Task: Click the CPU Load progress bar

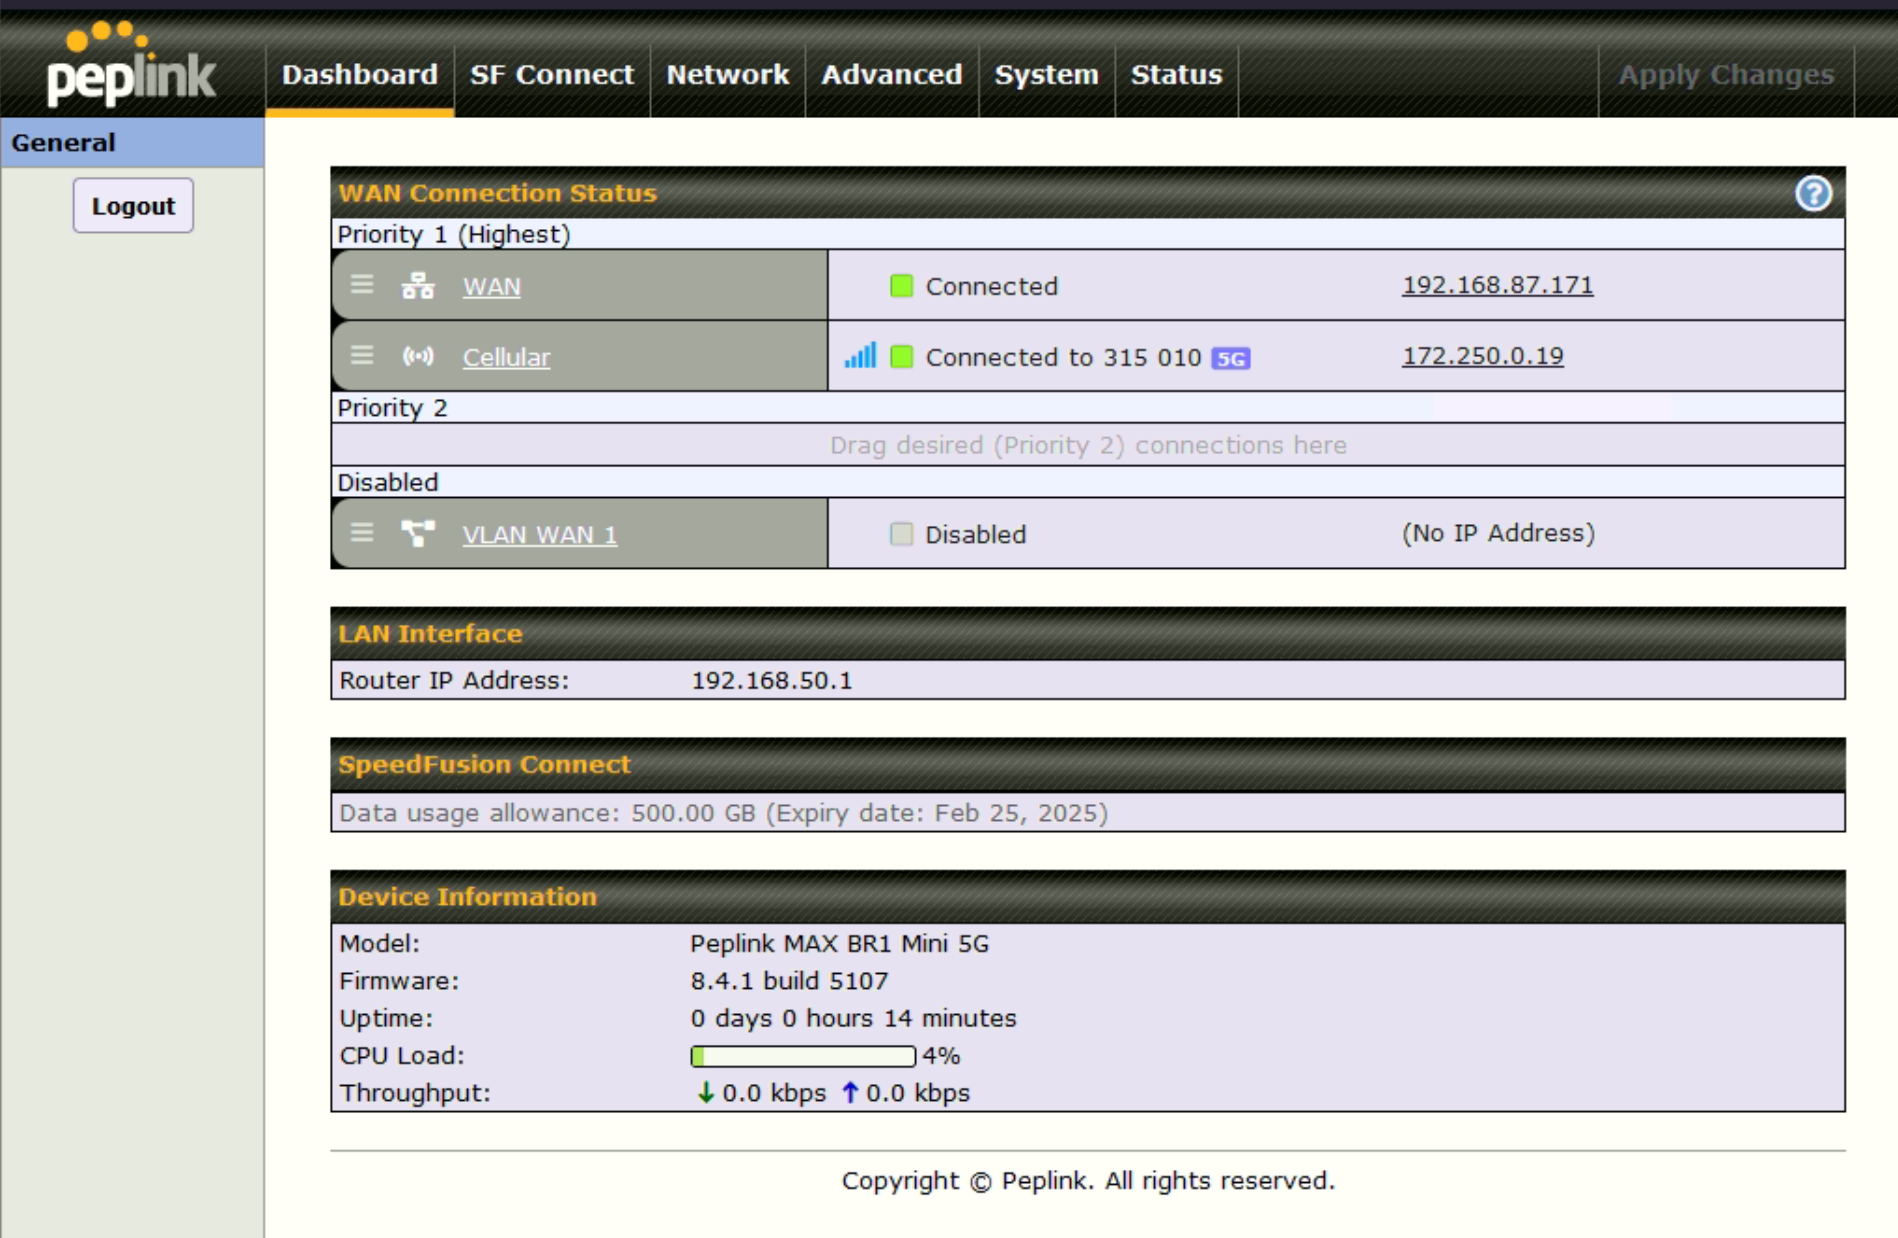Action: [803, 1056]
